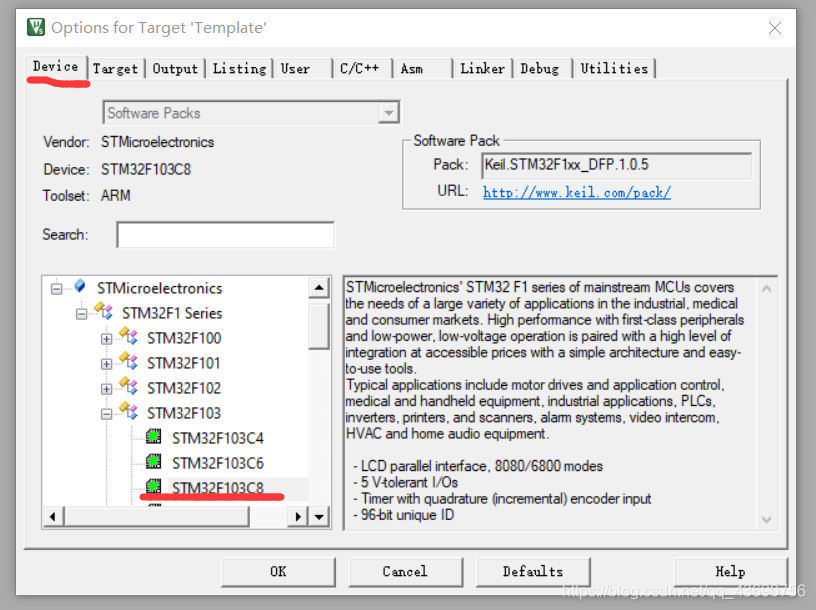The height and width of the screenshot is (610, 816).
Task: Click the description pane scroll up arrow
Action: coord(766,289)
